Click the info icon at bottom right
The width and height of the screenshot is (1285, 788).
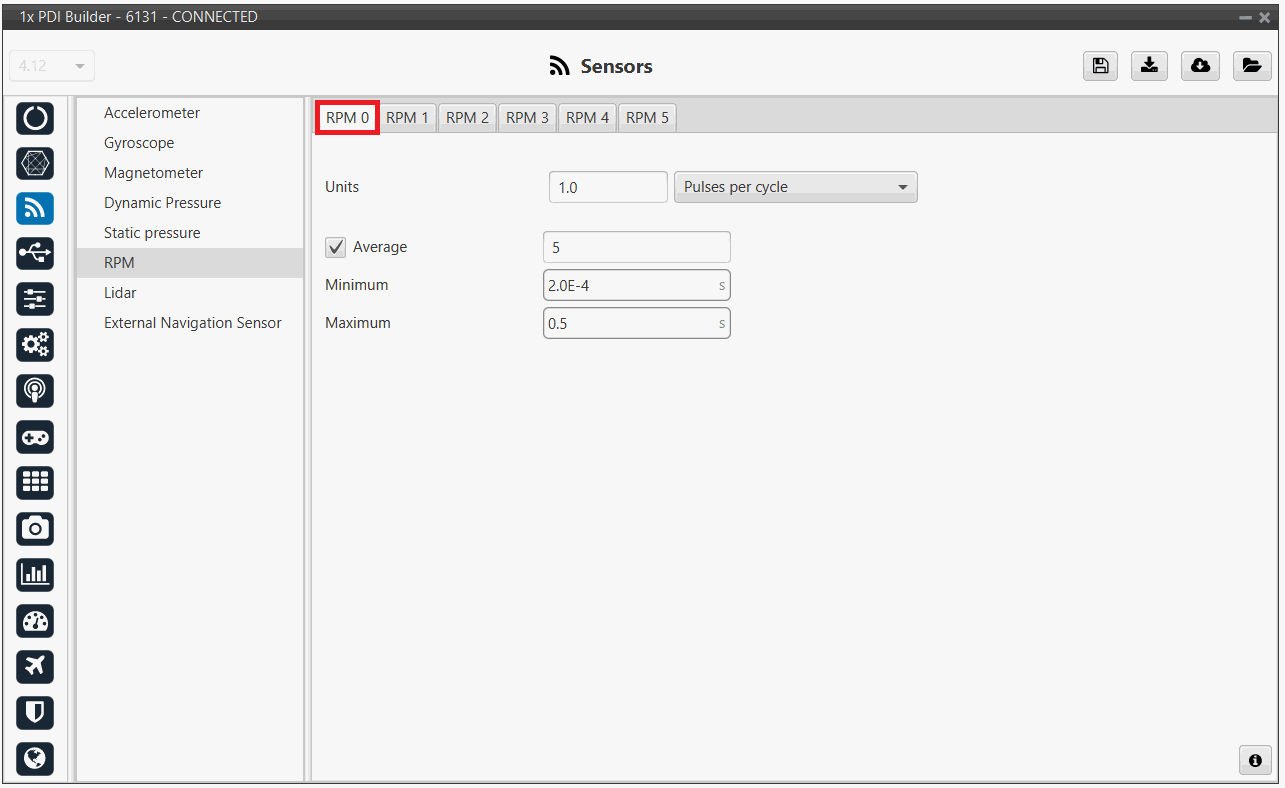point(1255,760)
